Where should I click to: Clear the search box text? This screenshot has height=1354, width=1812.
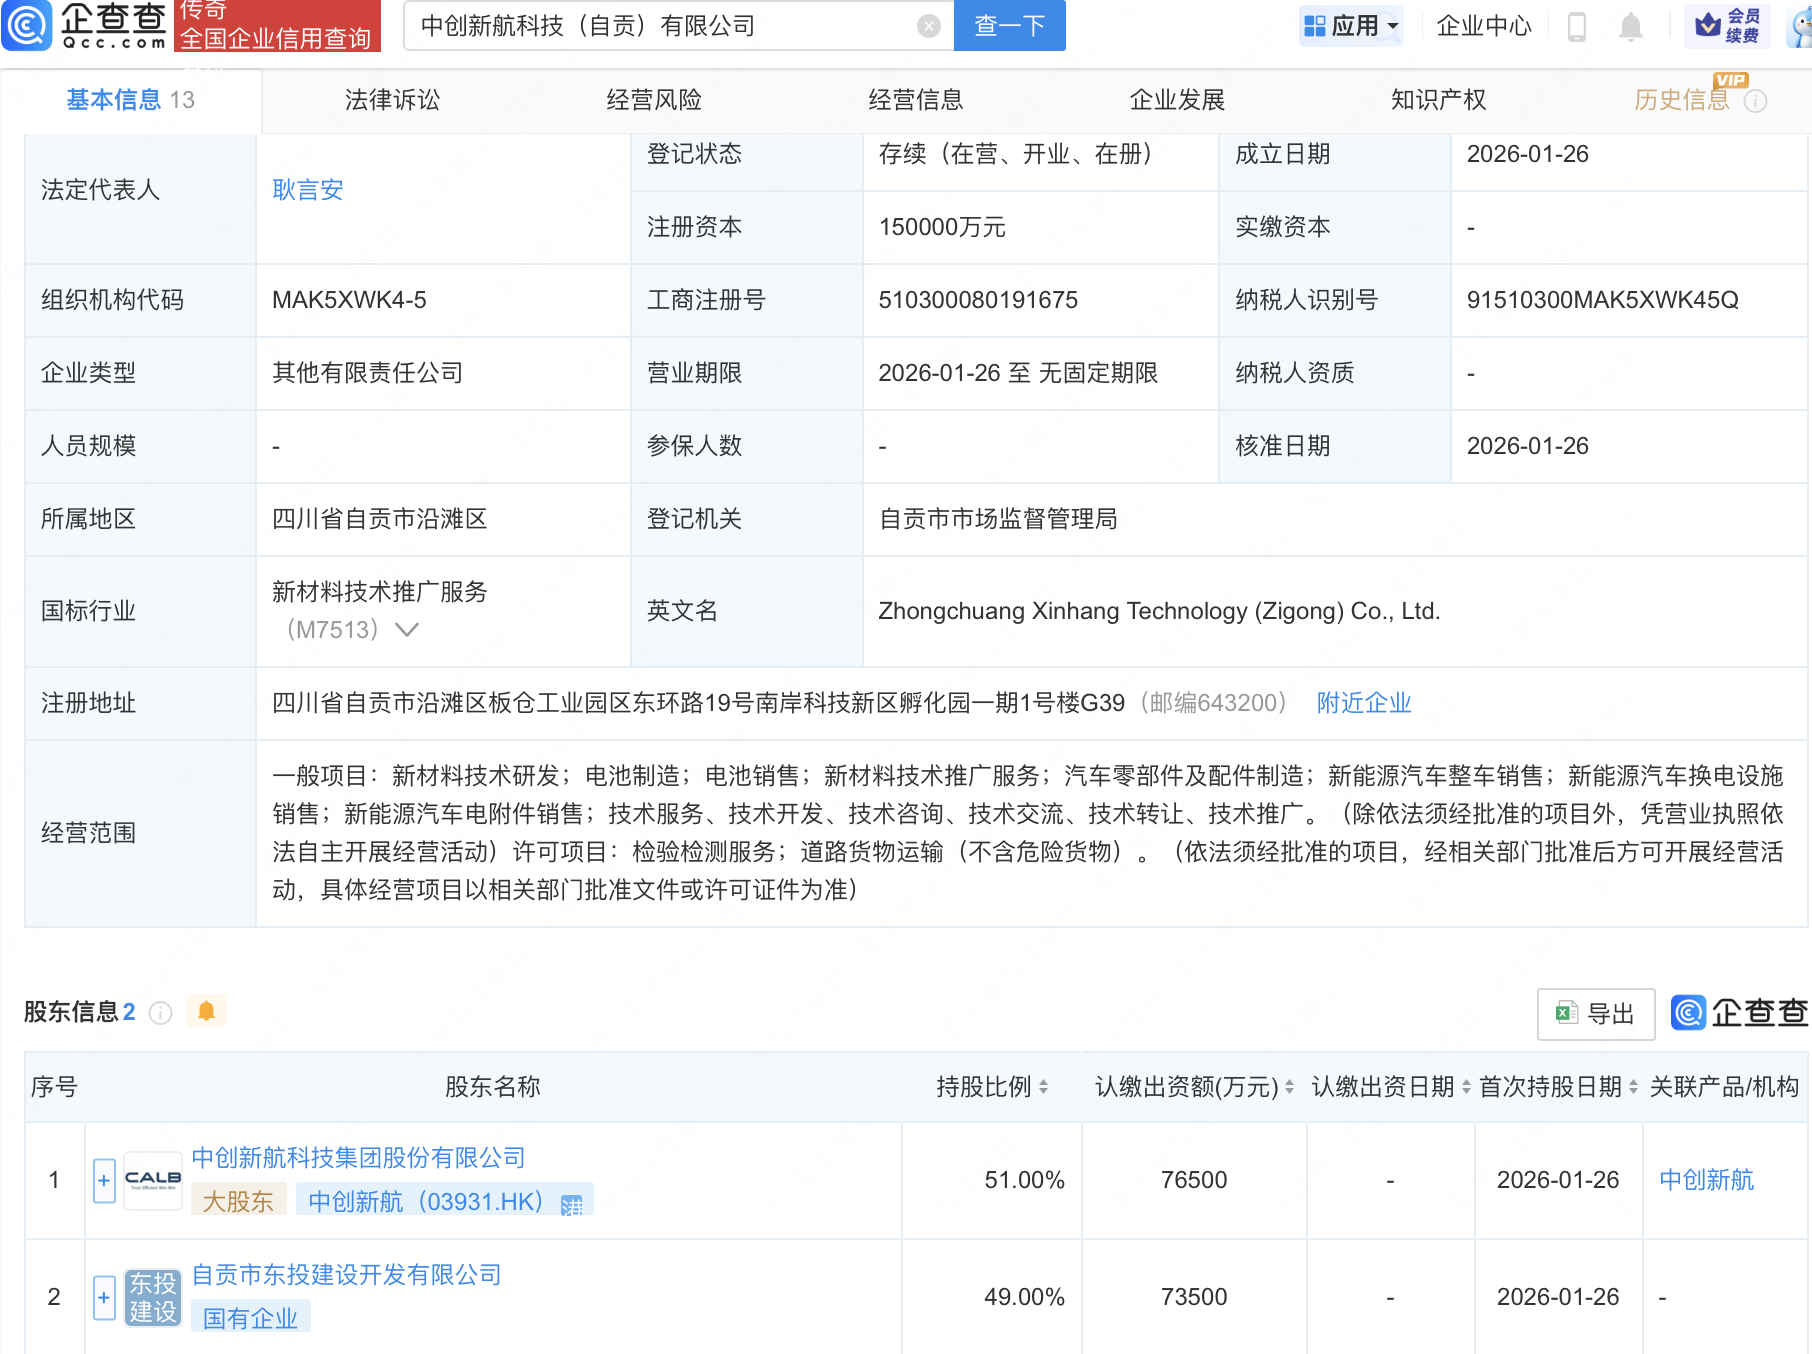(929, 26)
